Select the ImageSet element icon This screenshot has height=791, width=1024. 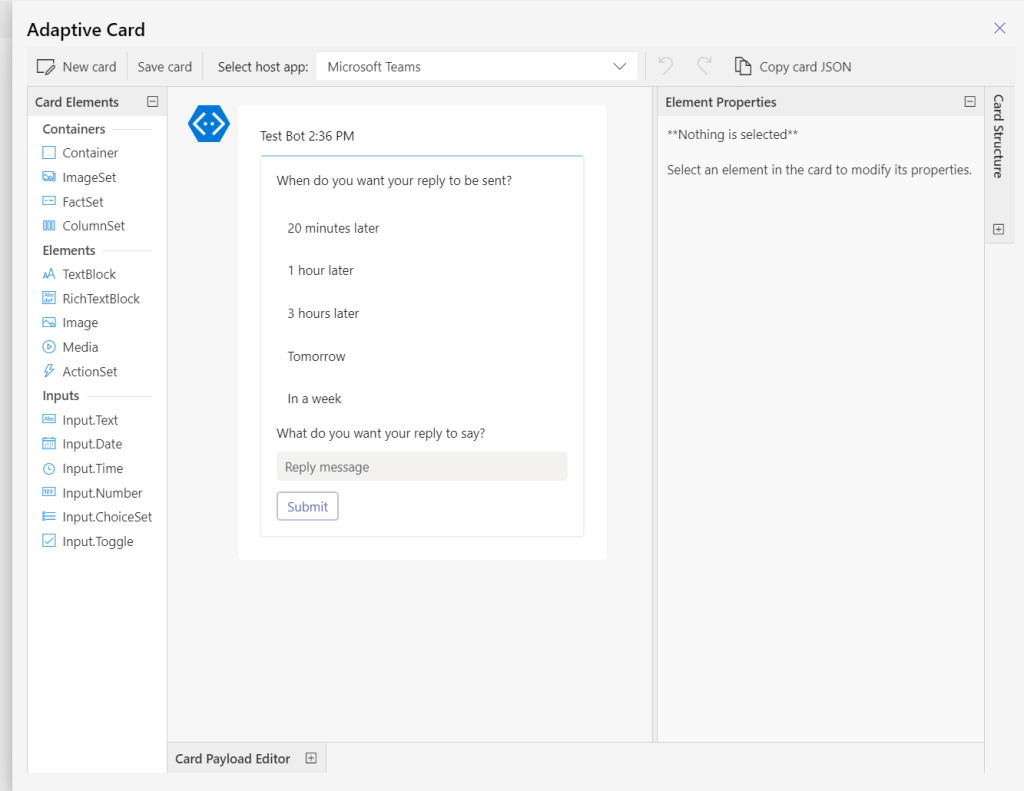click(49, 177)
